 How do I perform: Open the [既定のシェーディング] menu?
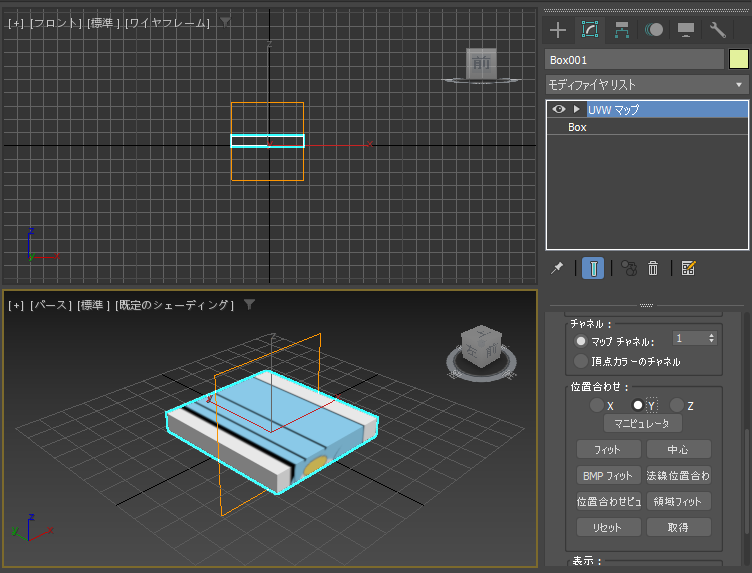pyautogui.click(x=174, y=305)
